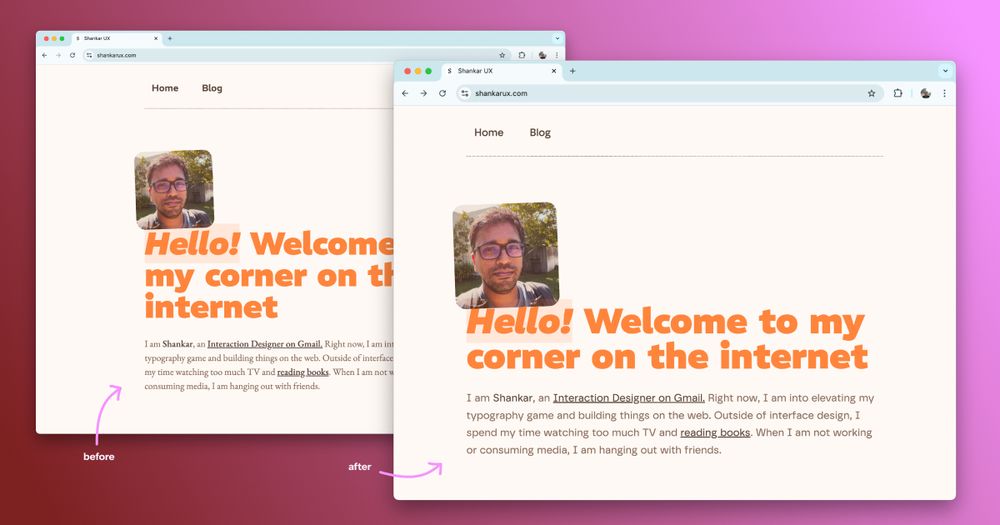Open site info icon in after window address bar
The image size is (1000, 525).
pos(465,93)
